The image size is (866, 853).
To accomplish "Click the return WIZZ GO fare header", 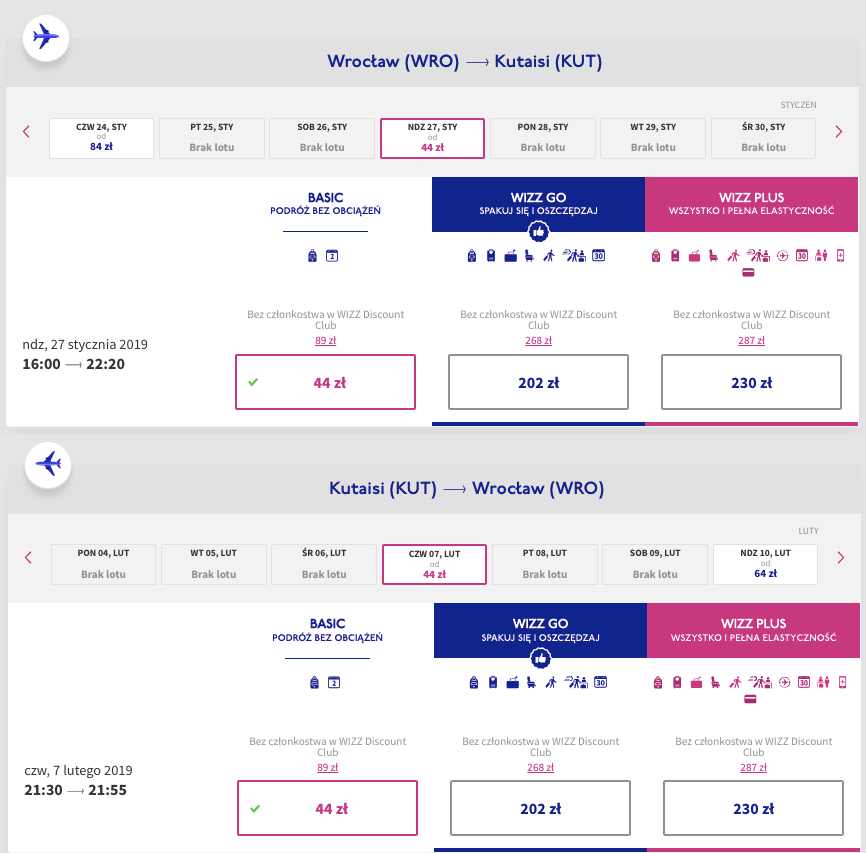I will pyautogui.click(x=540, y=630).
